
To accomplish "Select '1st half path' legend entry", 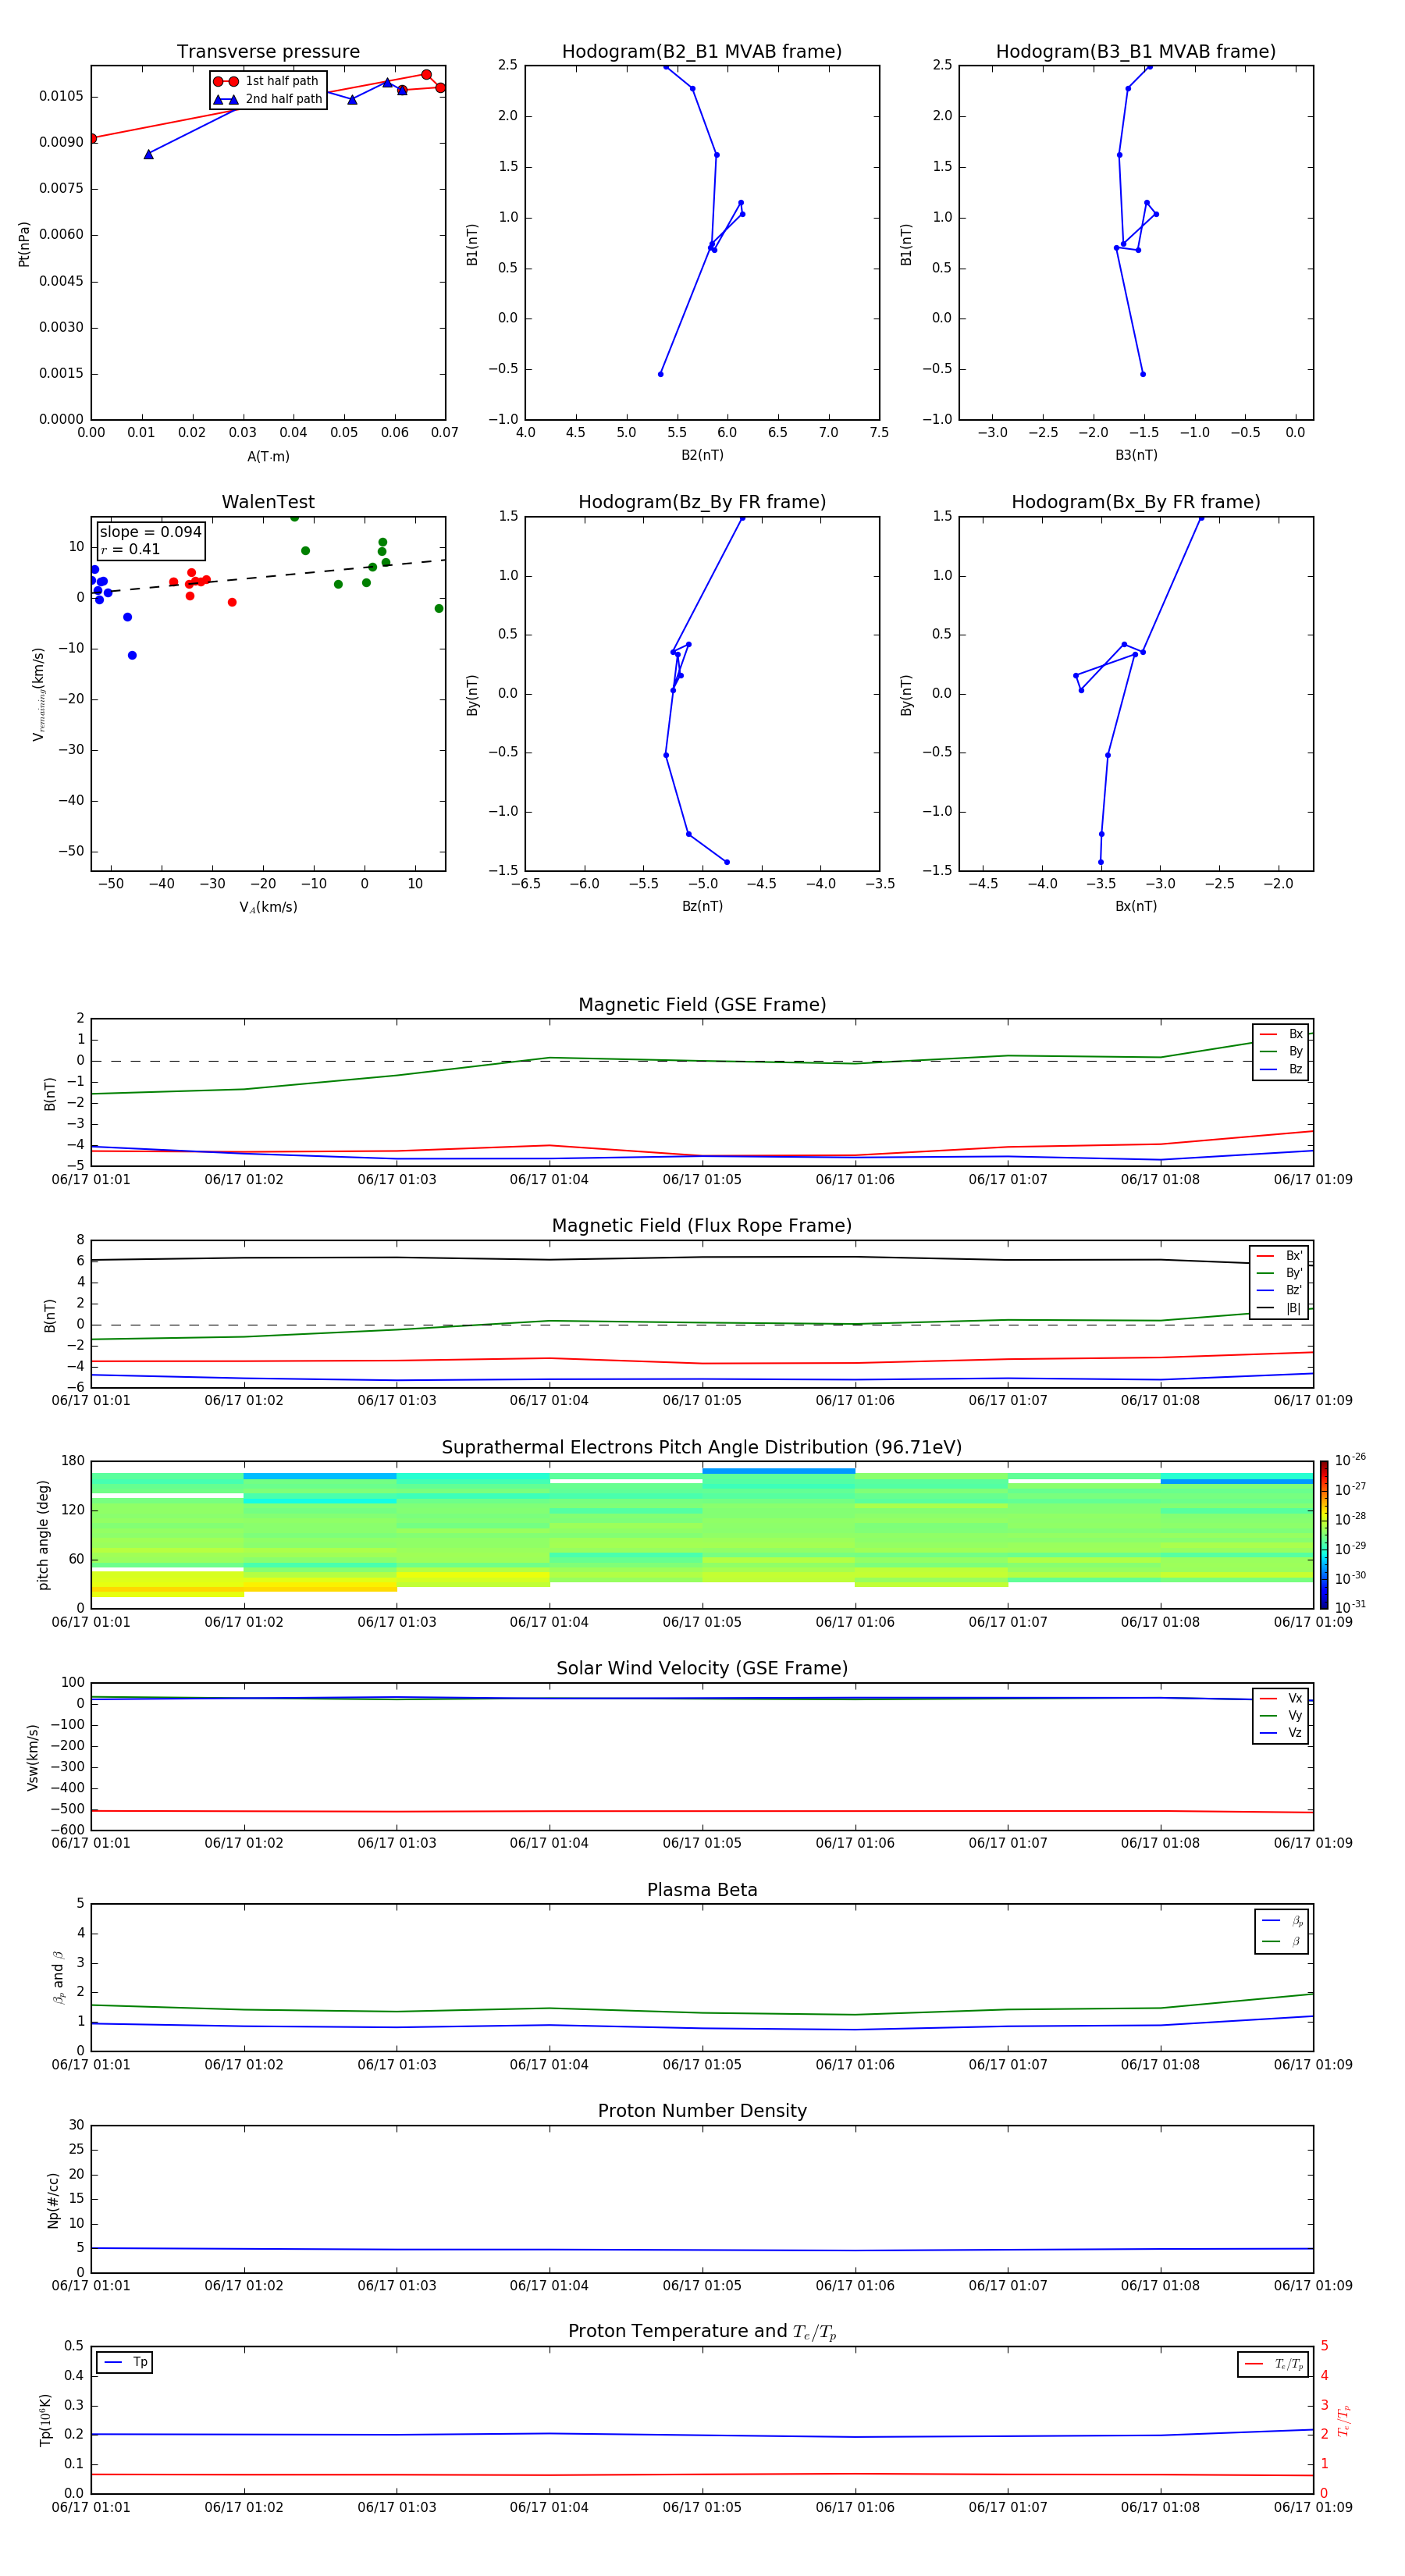I will click(x=267, y=81).
